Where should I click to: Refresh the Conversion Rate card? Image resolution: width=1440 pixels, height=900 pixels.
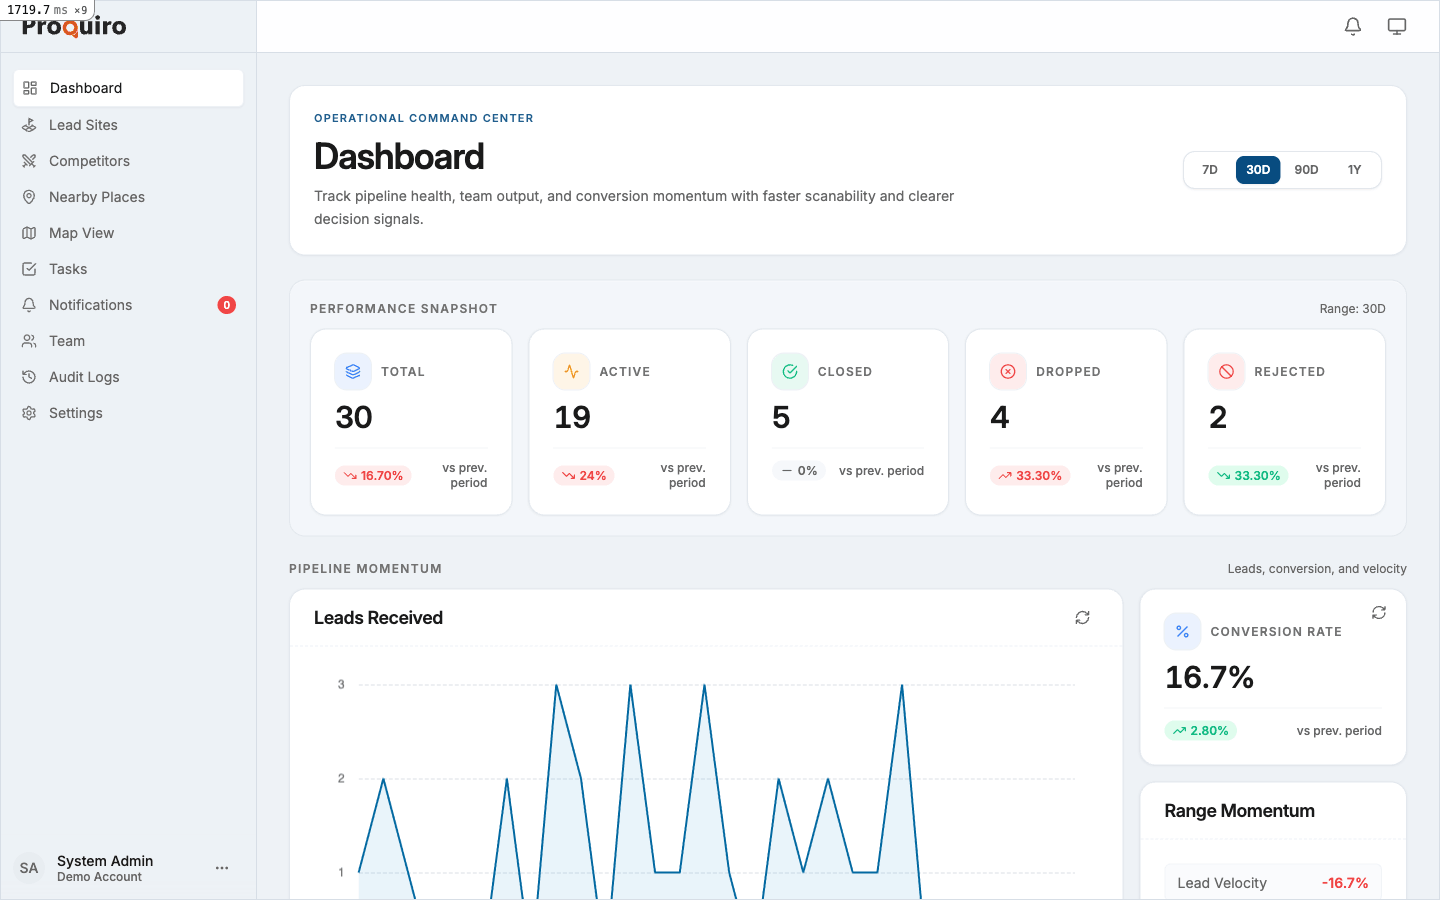(1379, 612)
